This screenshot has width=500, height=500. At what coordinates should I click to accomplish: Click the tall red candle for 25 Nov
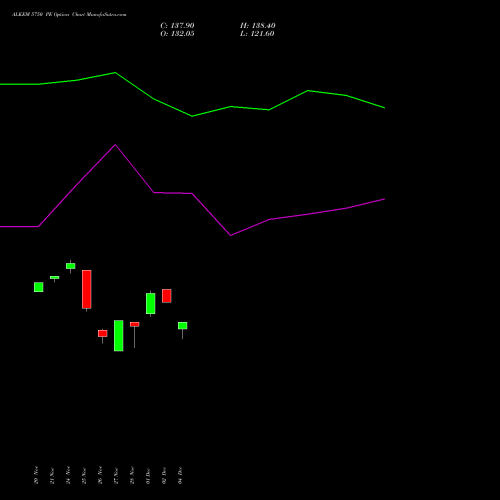pos(87,289)
